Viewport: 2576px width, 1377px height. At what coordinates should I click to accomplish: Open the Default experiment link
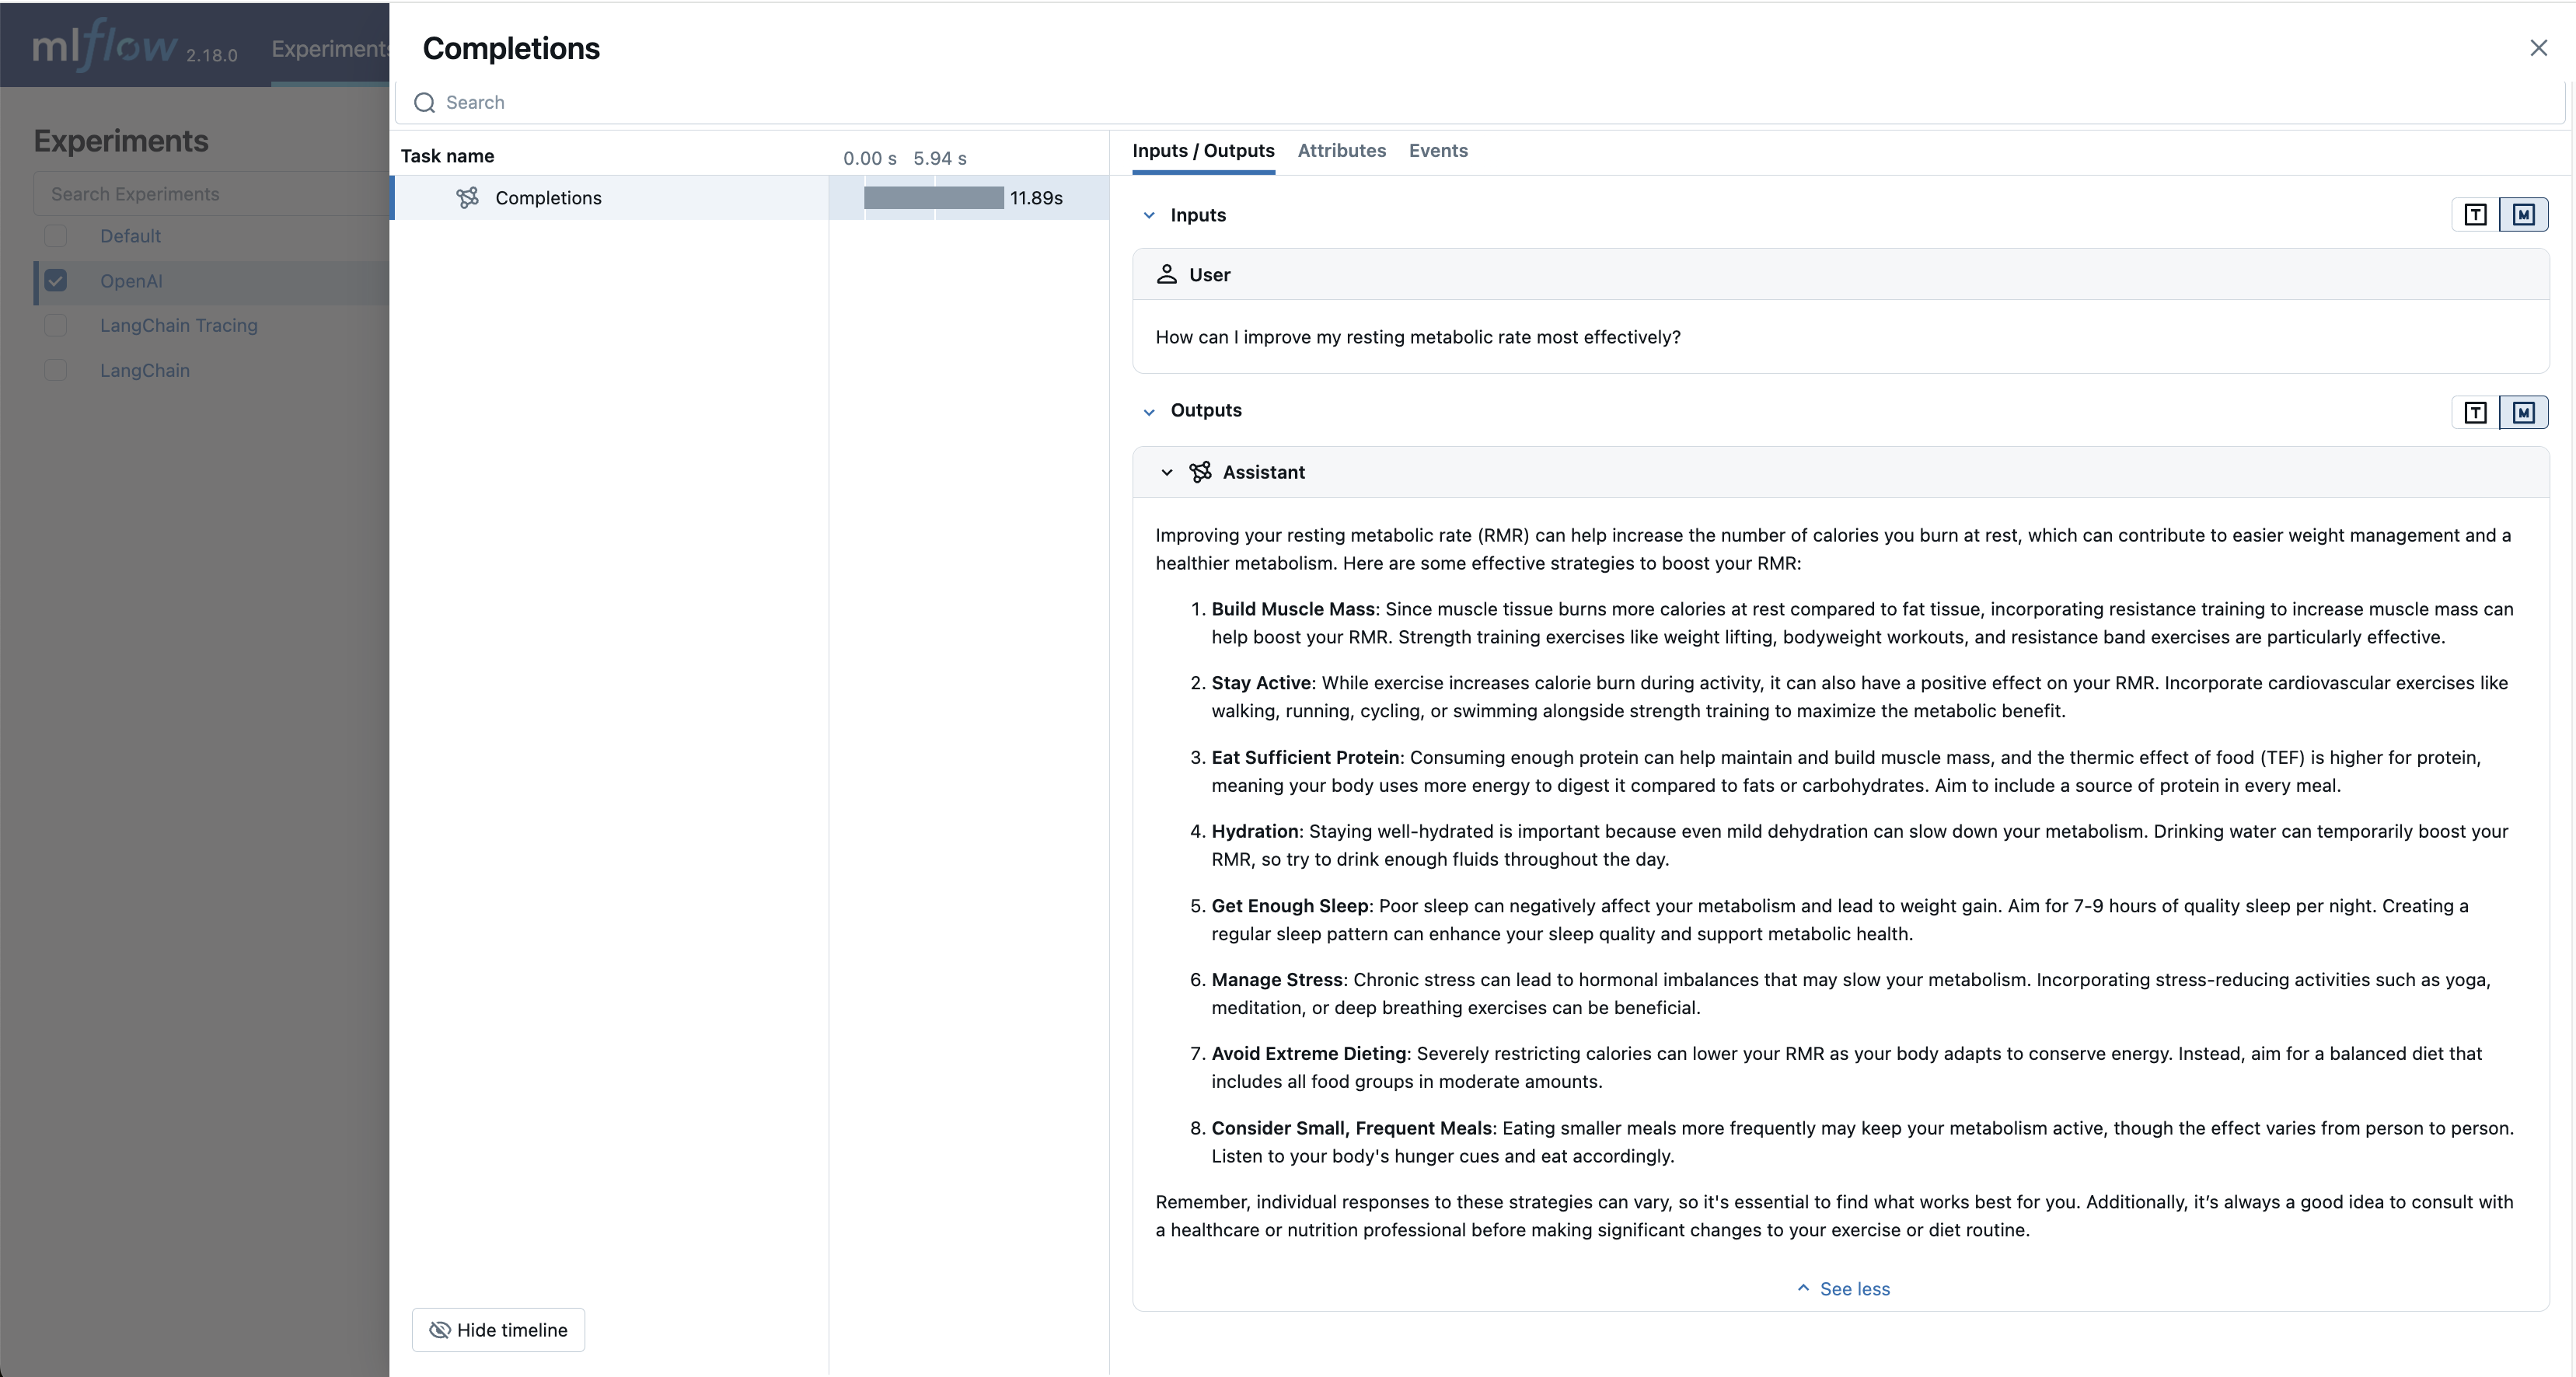click(x=130, y=236)
